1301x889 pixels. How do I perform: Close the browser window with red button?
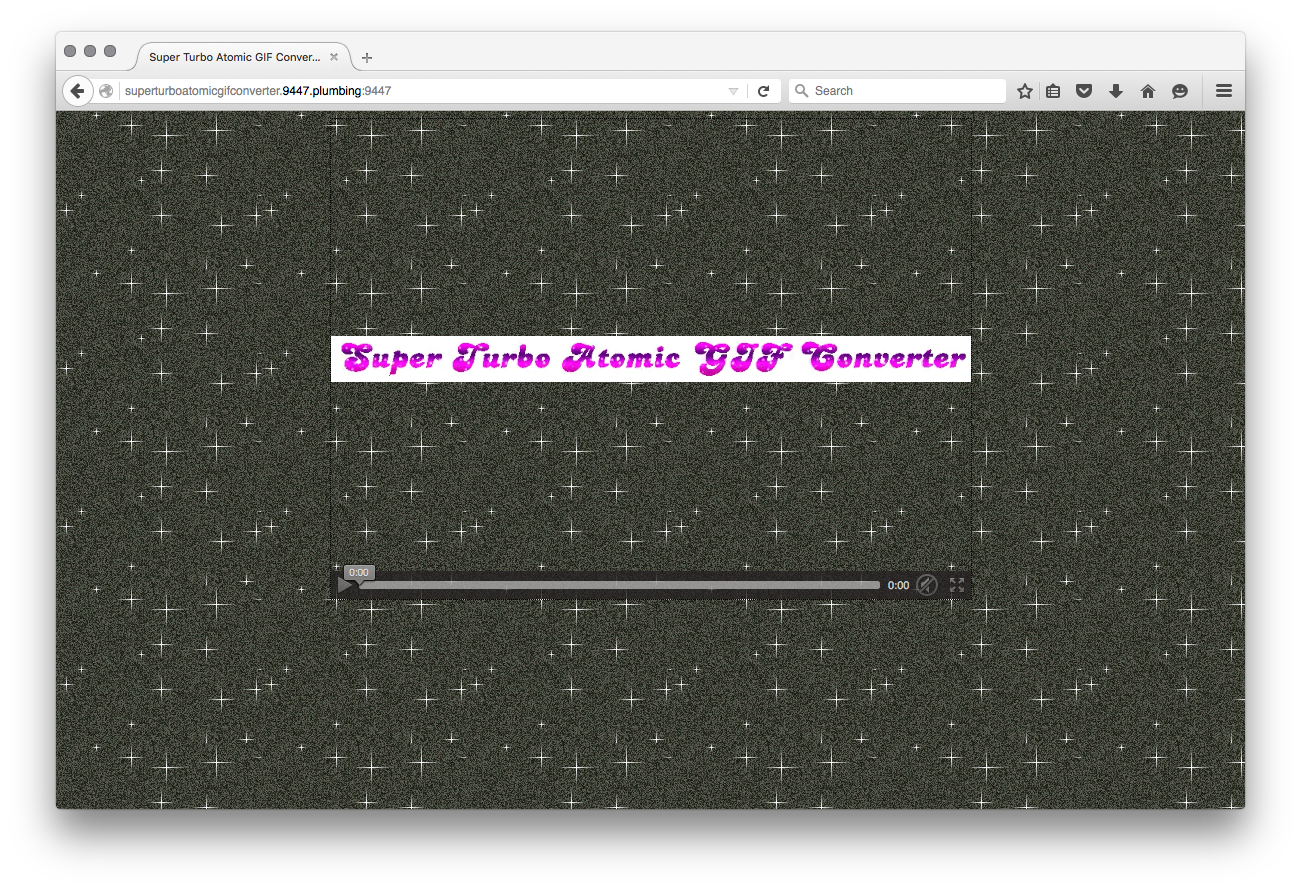coord(70,51)
